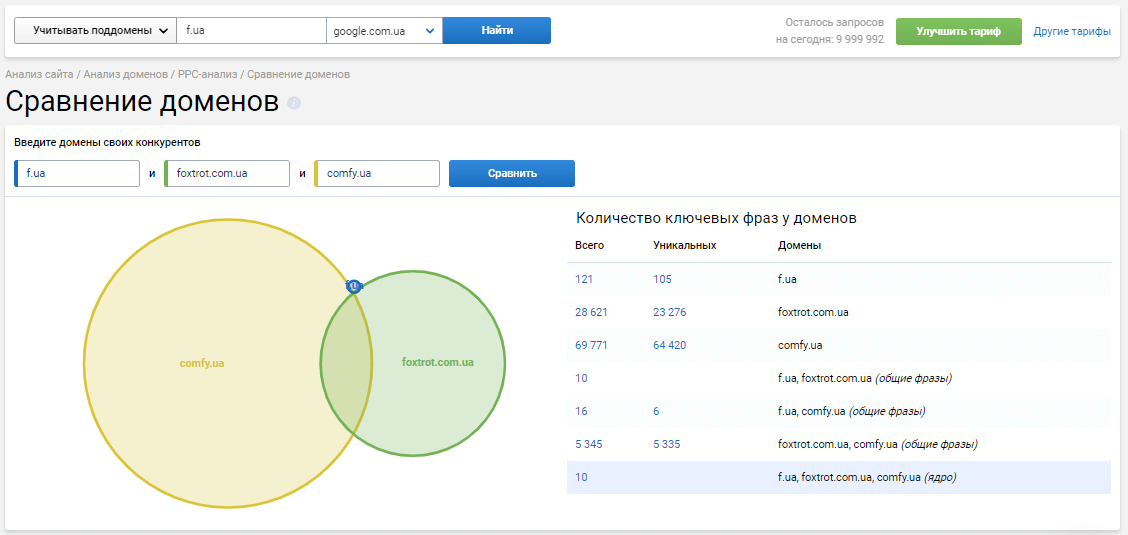Click the Домены column header
Image resolution: width=1128 pixels, height=535 pixels.
click(x=799, y=245)
